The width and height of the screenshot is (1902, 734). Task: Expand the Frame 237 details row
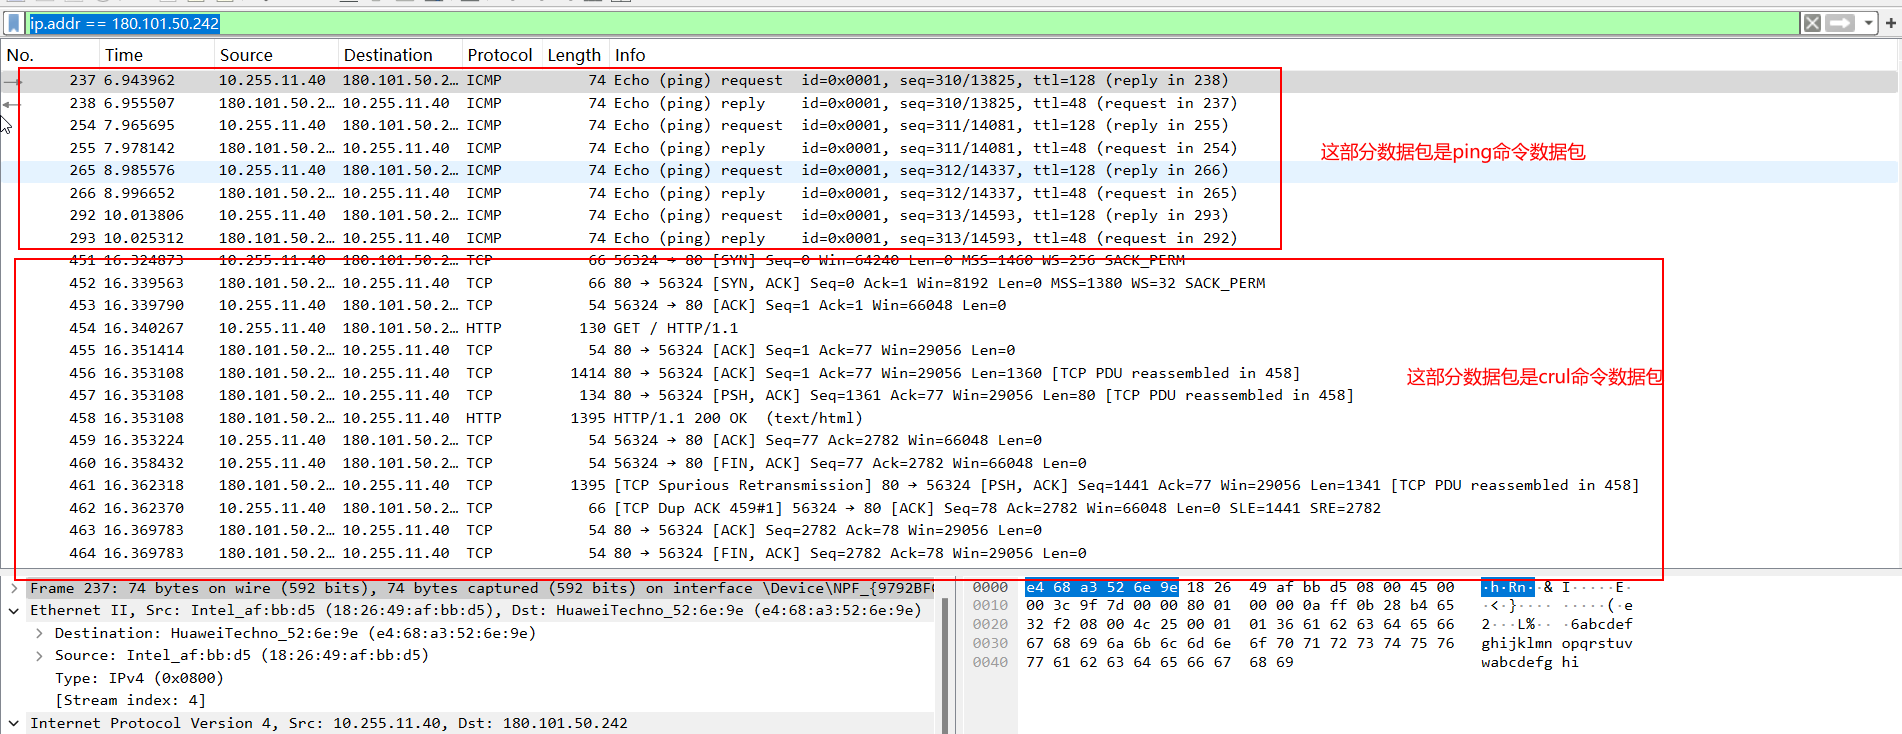14,588
